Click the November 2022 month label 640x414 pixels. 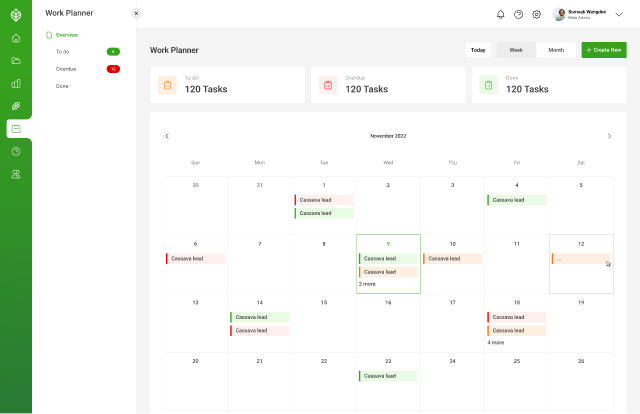point(388,136)
